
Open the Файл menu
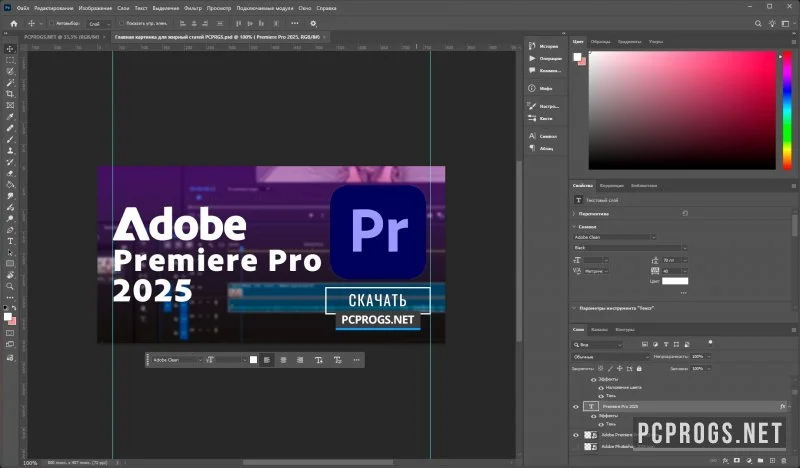coord(23,8)
